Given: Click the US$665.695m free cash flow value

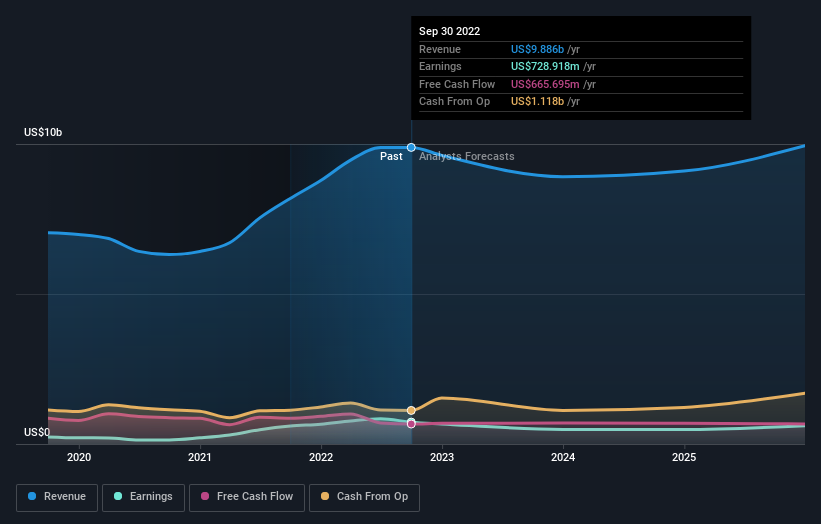Looking at the screenshot, I should [x=545, y=84].
